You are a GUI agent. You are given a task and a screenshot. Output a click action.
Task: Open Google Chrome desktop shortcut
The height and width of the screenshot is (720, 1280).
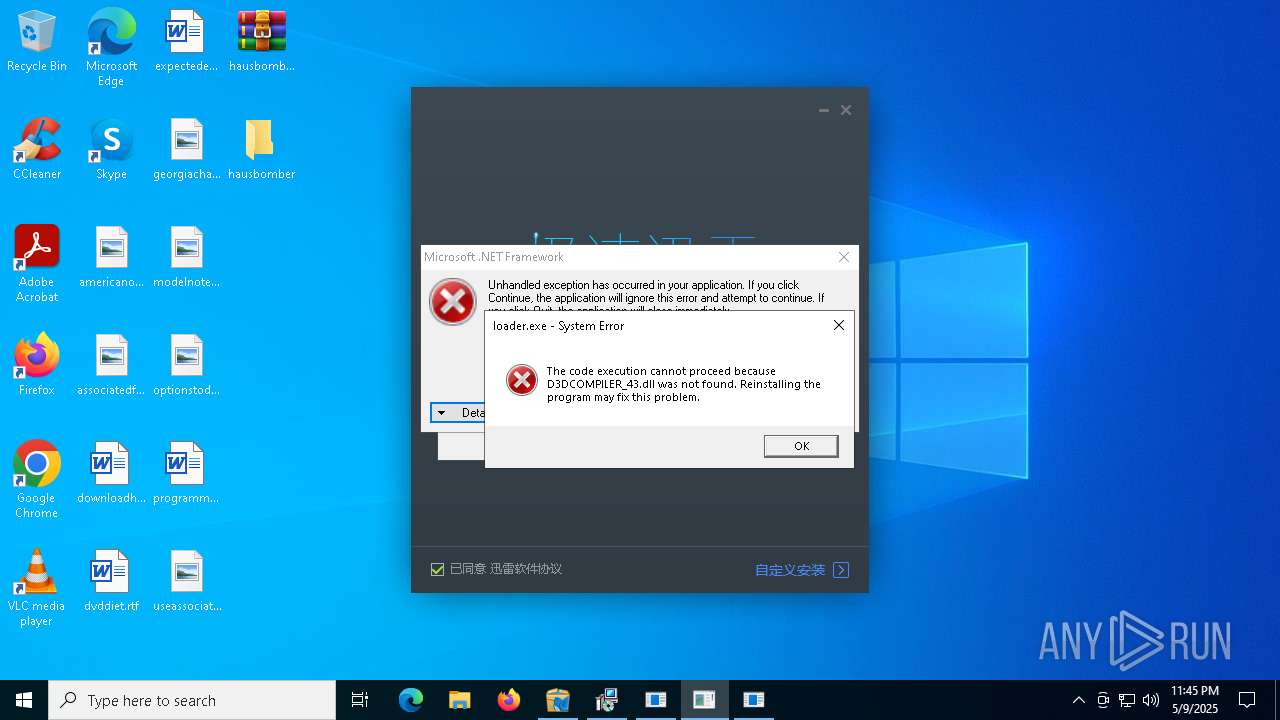(37, 480)
